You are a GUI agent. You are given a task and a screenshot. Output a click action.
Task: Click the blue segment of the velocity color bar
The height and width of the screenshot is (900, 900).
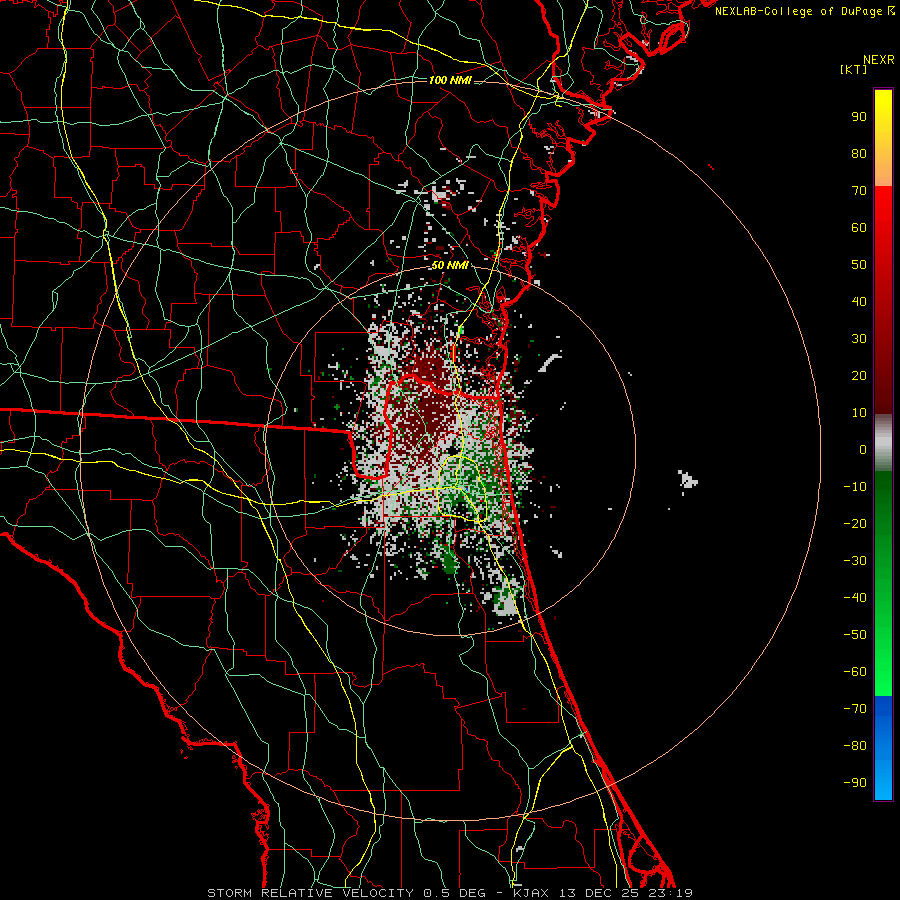point(883,747)
